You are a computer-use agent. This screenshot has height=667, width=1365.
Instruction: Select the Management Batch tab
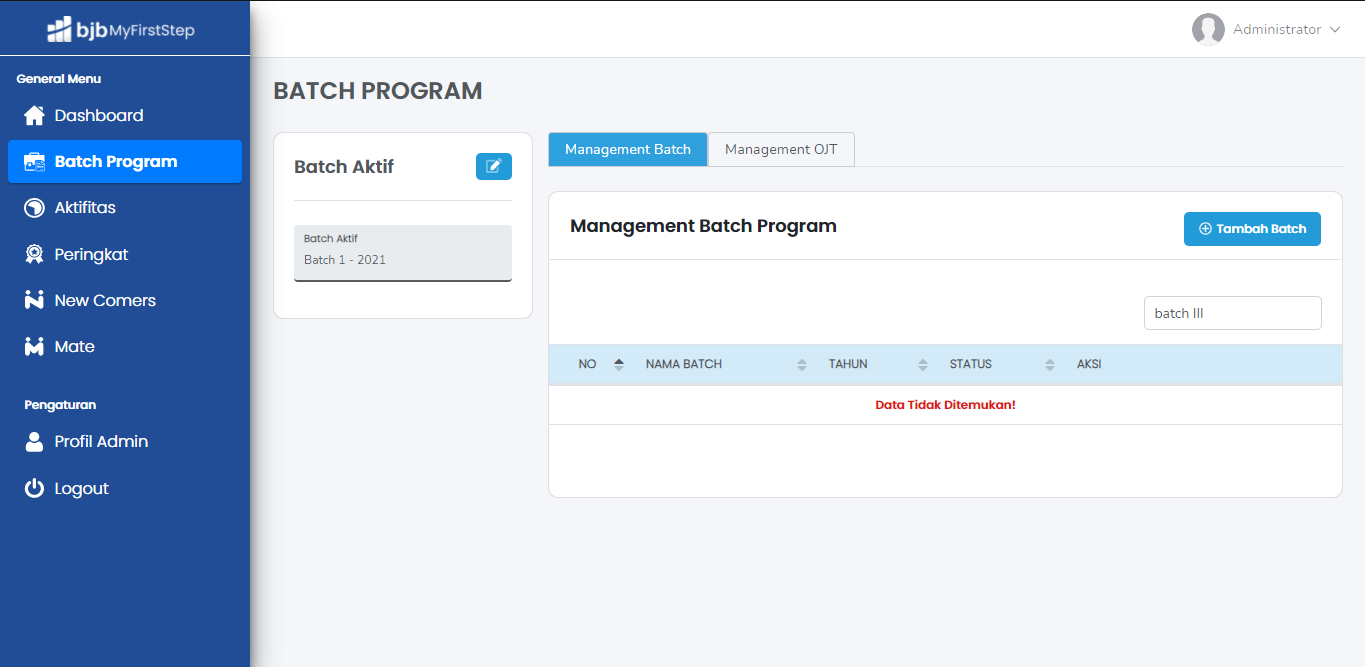click(628, 149)
